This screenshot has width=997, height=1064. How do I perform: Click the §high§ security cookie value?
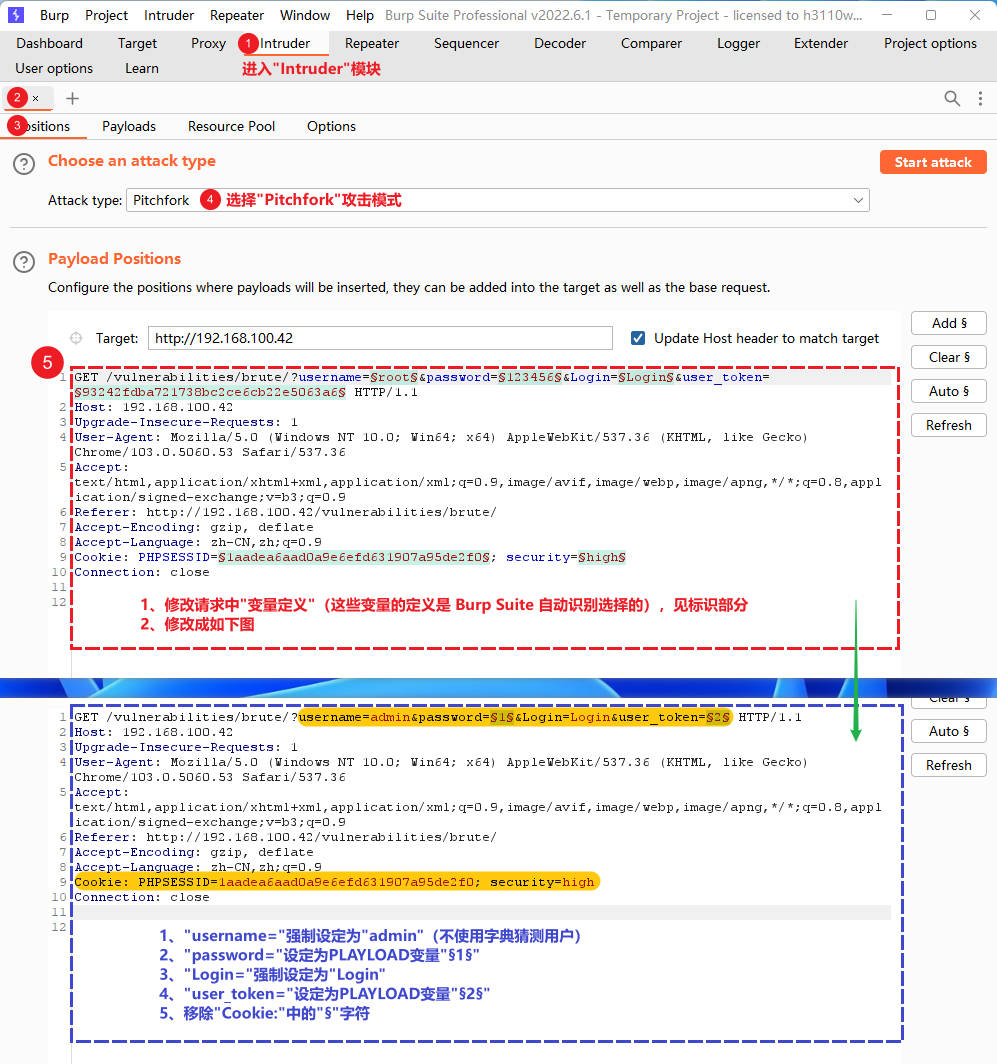click(601, 557)
